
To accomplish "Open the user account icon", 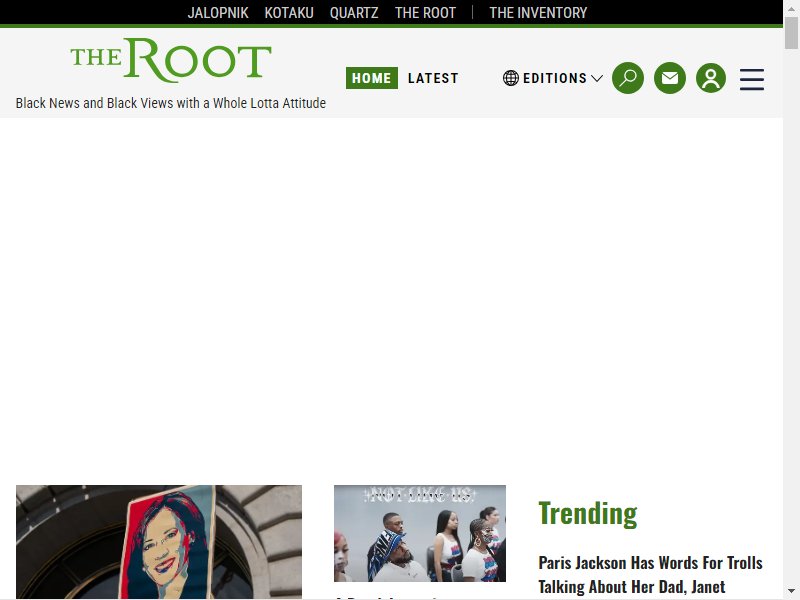I will coord(711,78).
